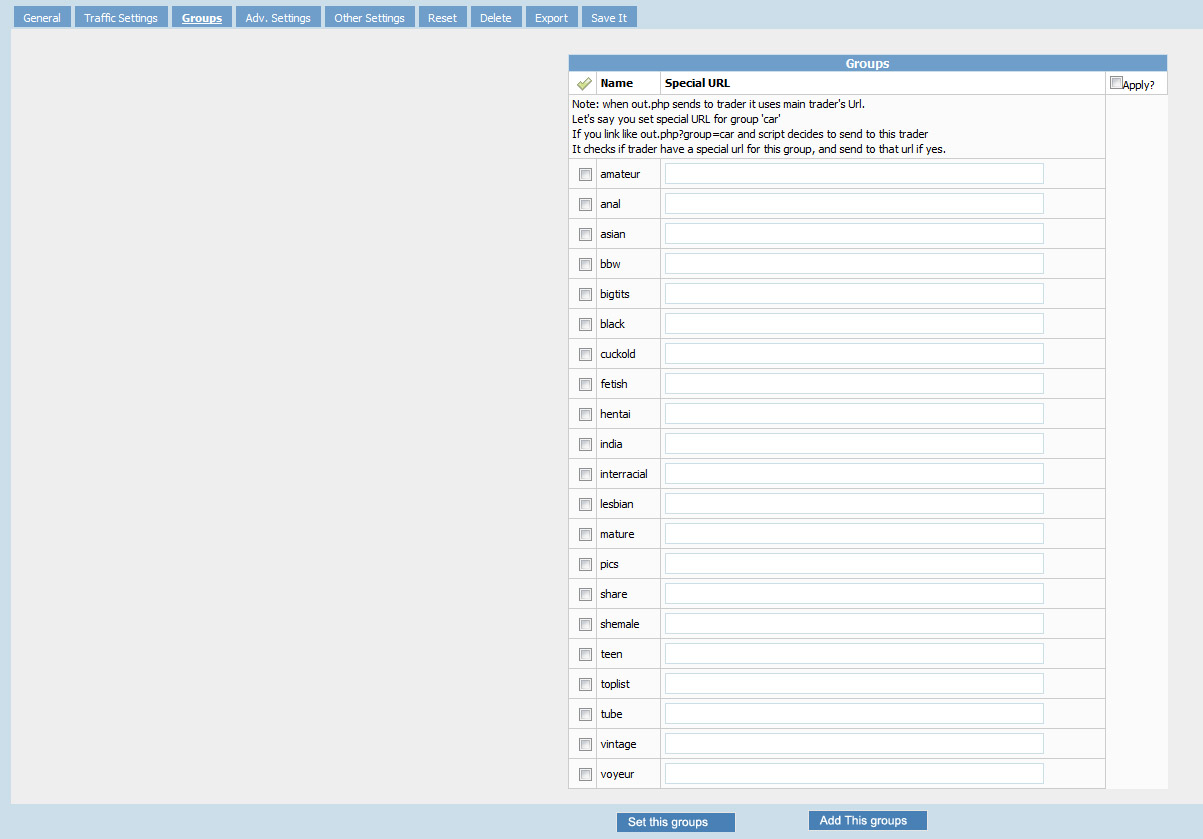The width and height of the screenshot is (1203, 839).
Task: Focus the Special URL field for amateur
Action: coord(855,174)
